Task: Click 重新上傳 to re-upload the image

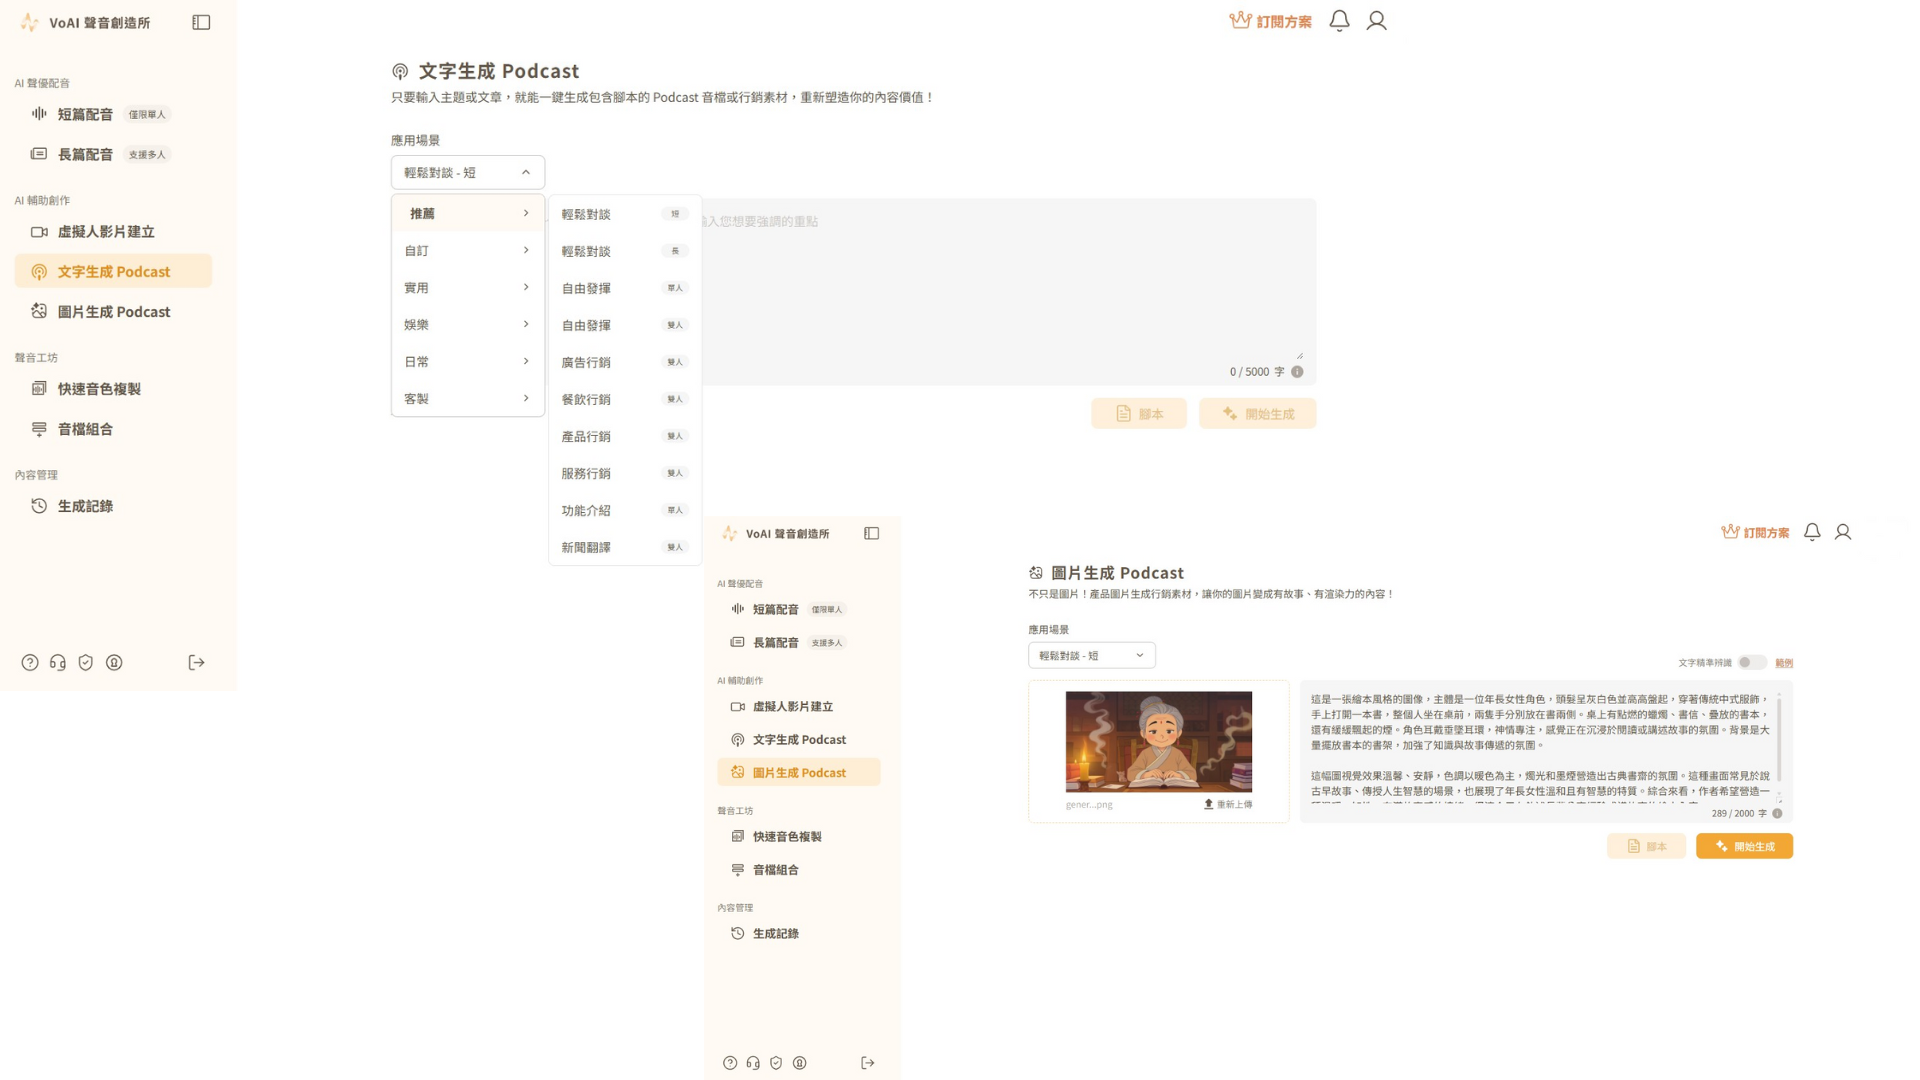Action: 1228,804
